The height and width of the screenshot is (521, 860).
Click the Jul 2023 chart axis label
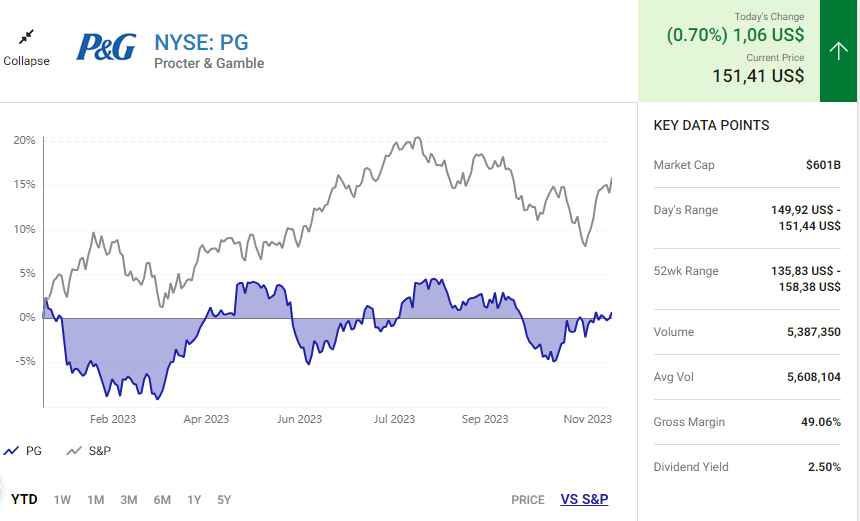(394, 419)
